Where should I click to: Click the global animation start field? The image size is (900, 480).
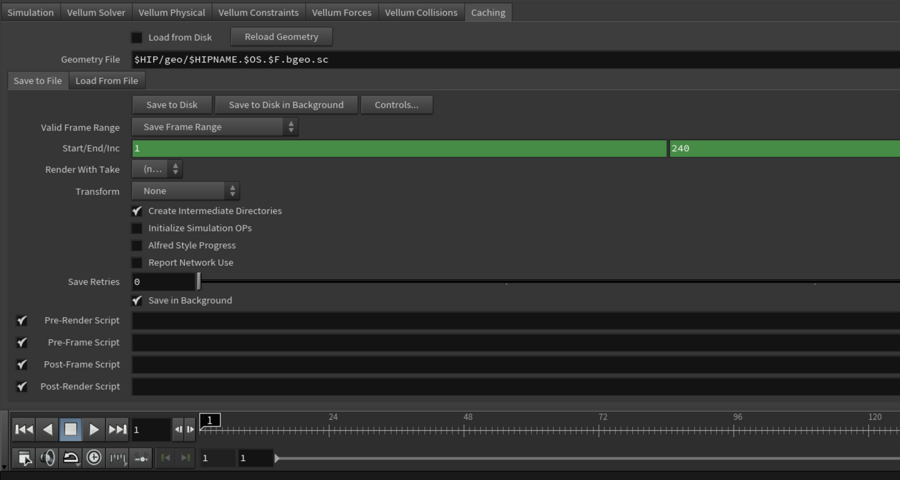217,458
